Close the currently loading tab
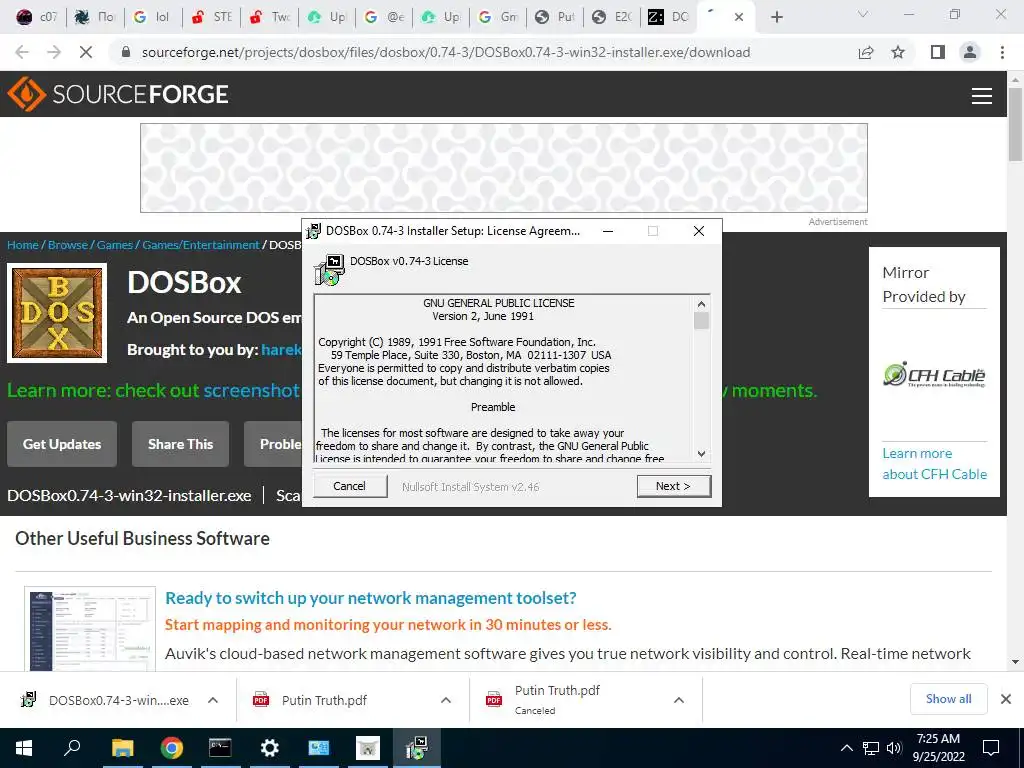 pos(739,17)
